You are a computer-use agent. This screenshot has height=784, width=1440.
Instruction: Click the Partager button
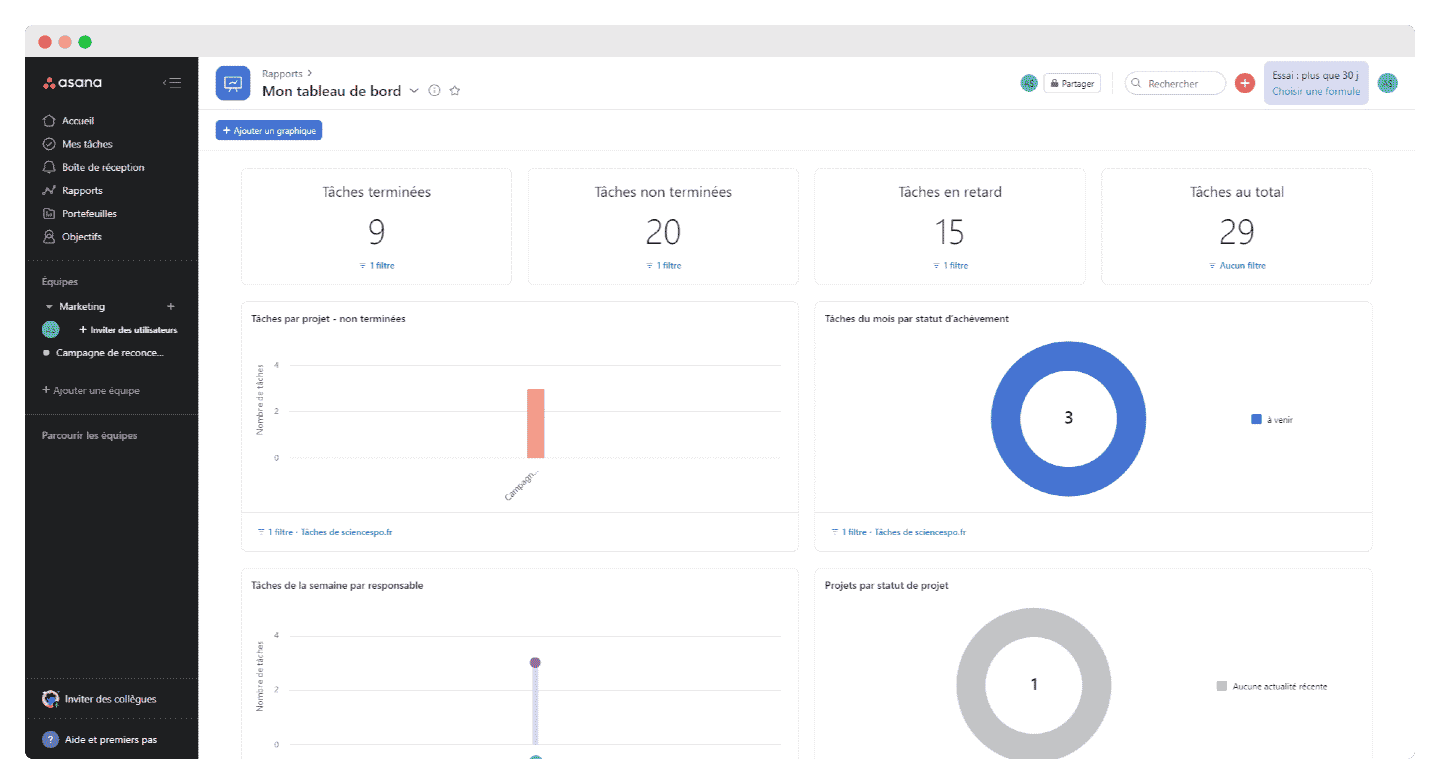(x=1072, y=84)
